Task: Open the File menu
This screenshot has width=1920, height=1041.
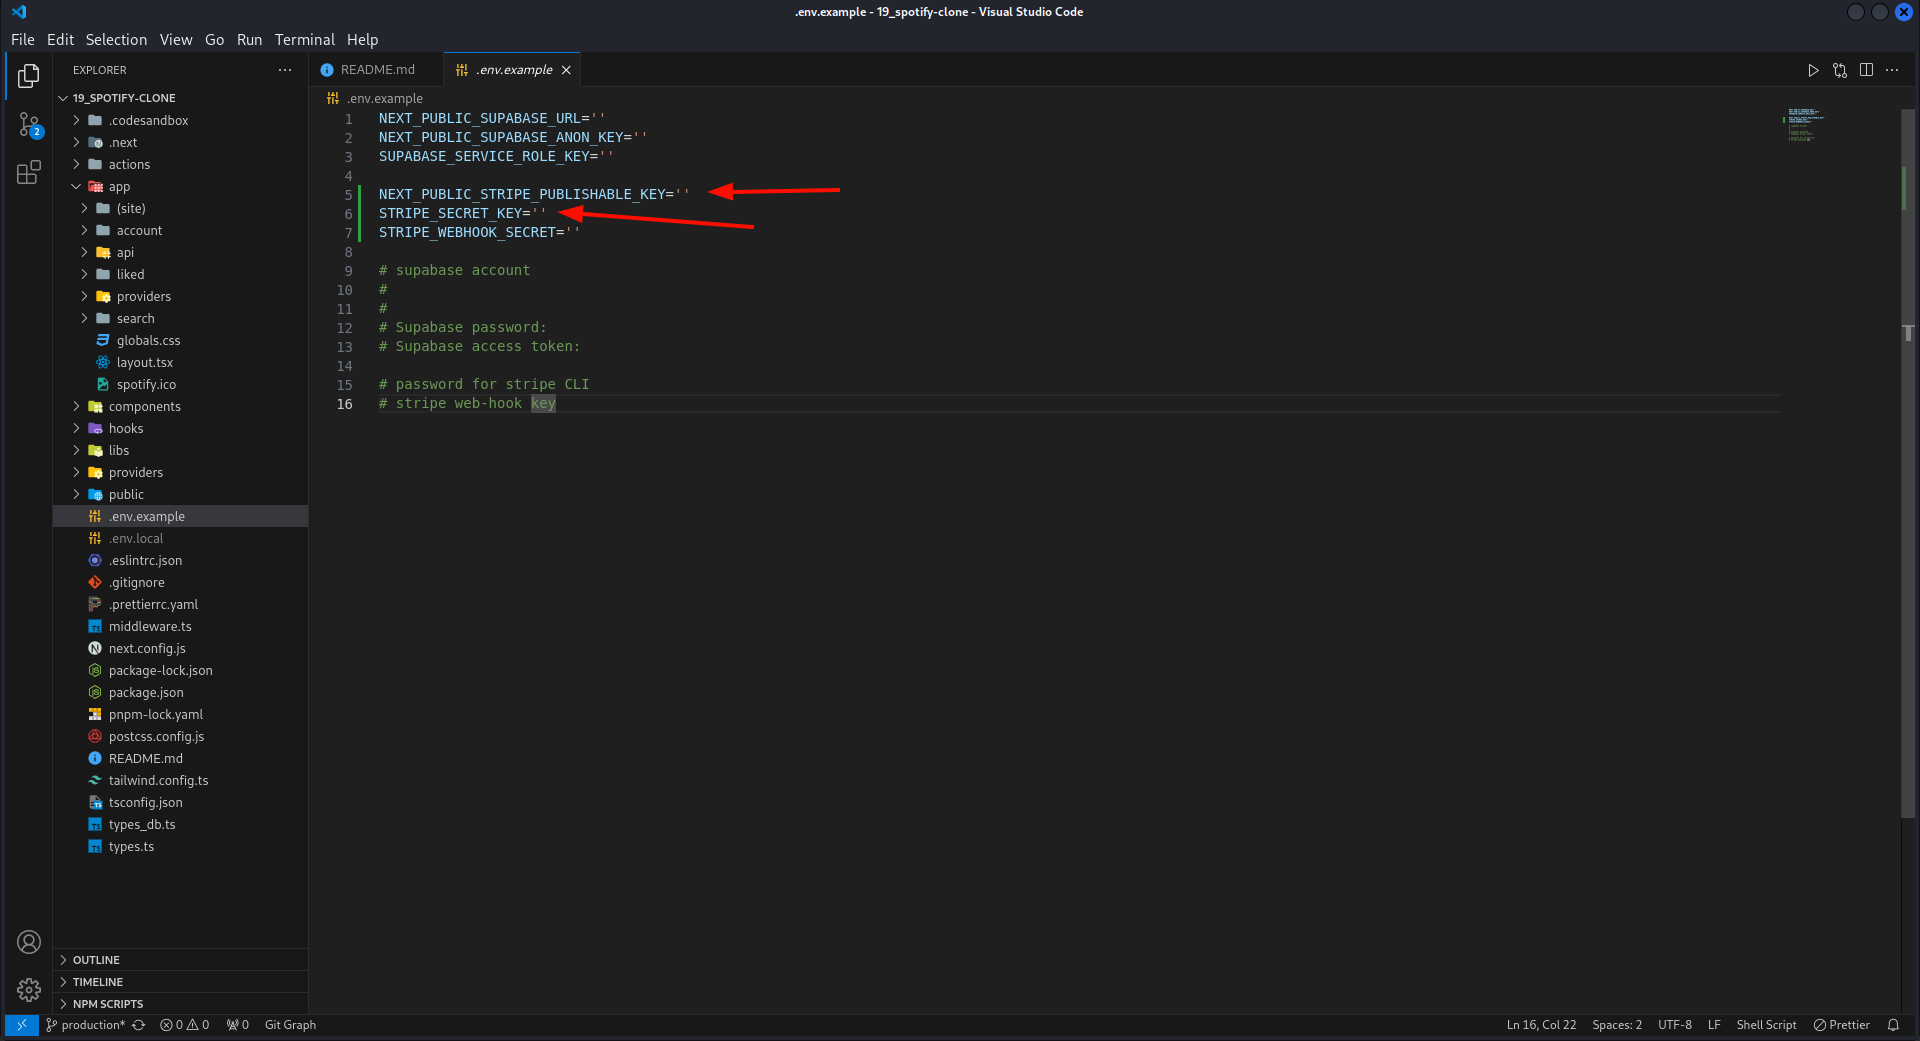Action: [x=23, y=40]
